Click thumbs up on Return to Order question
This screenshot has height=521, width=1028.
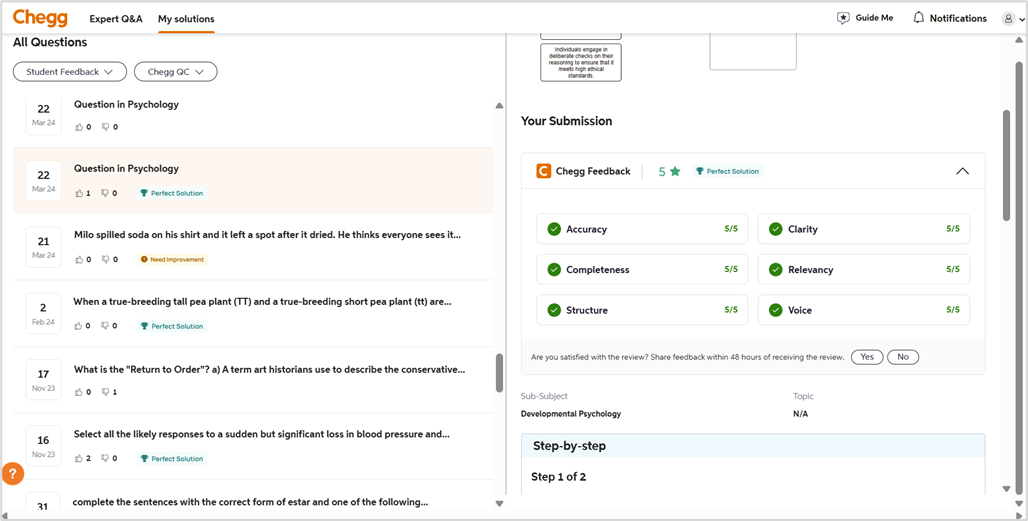79,392
